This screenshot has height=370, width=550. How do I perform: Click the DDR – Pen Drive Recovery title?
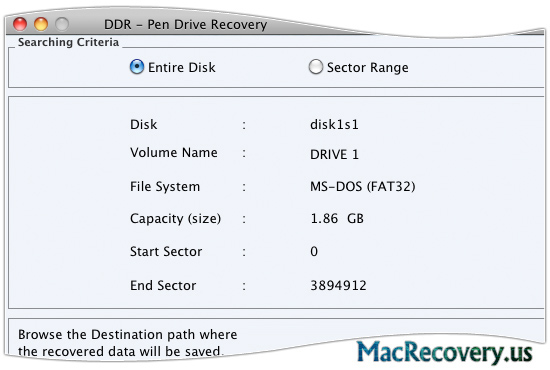pos(186,25)
